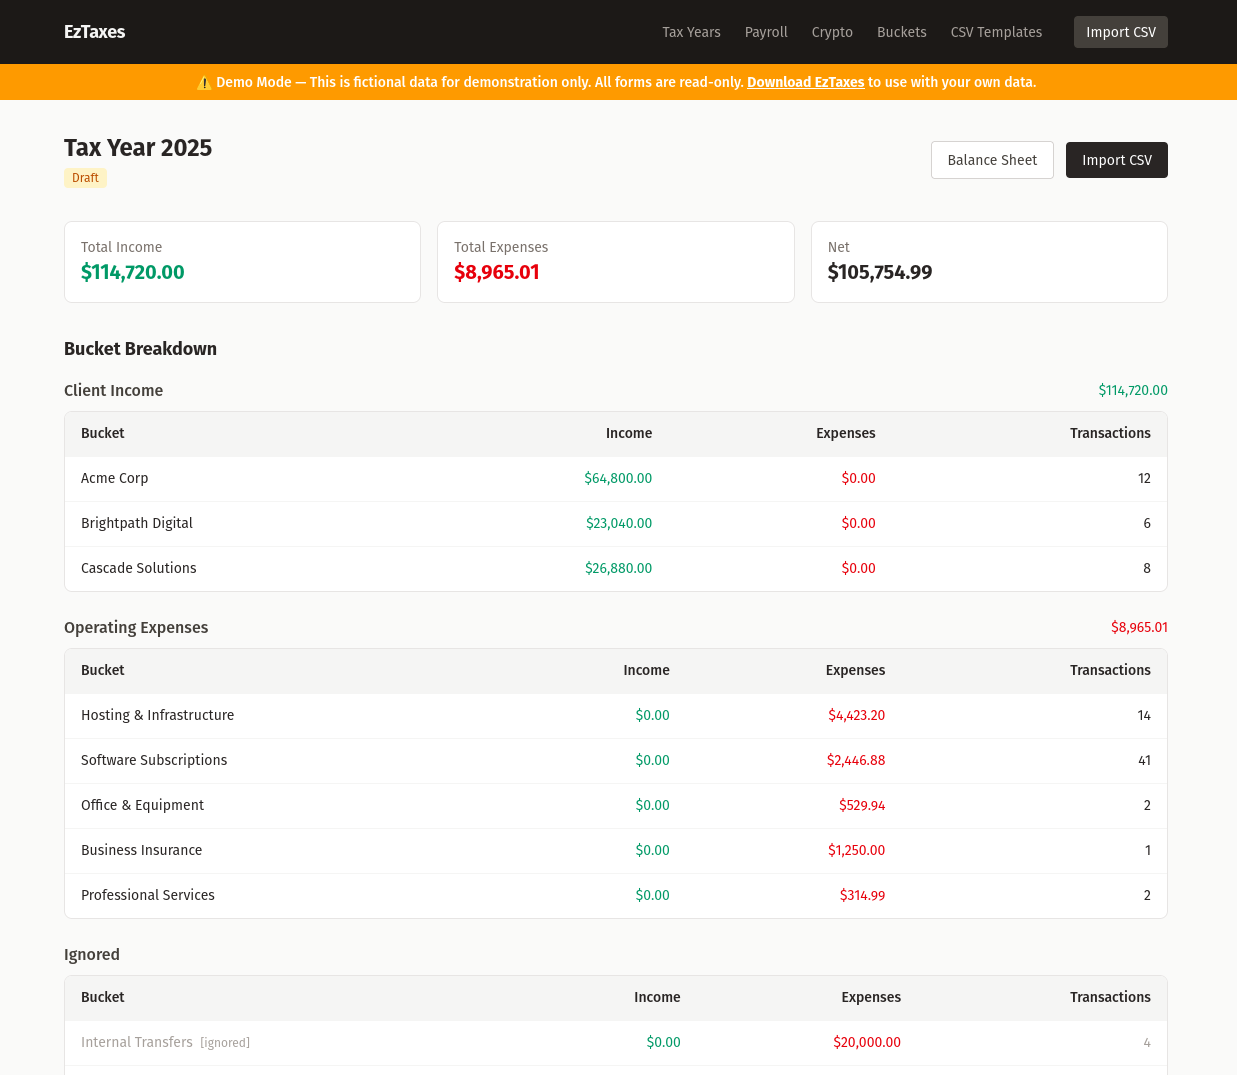Click the Ignored section heading
This screenshot has height=1075, width=1237.
pos(92,954)
